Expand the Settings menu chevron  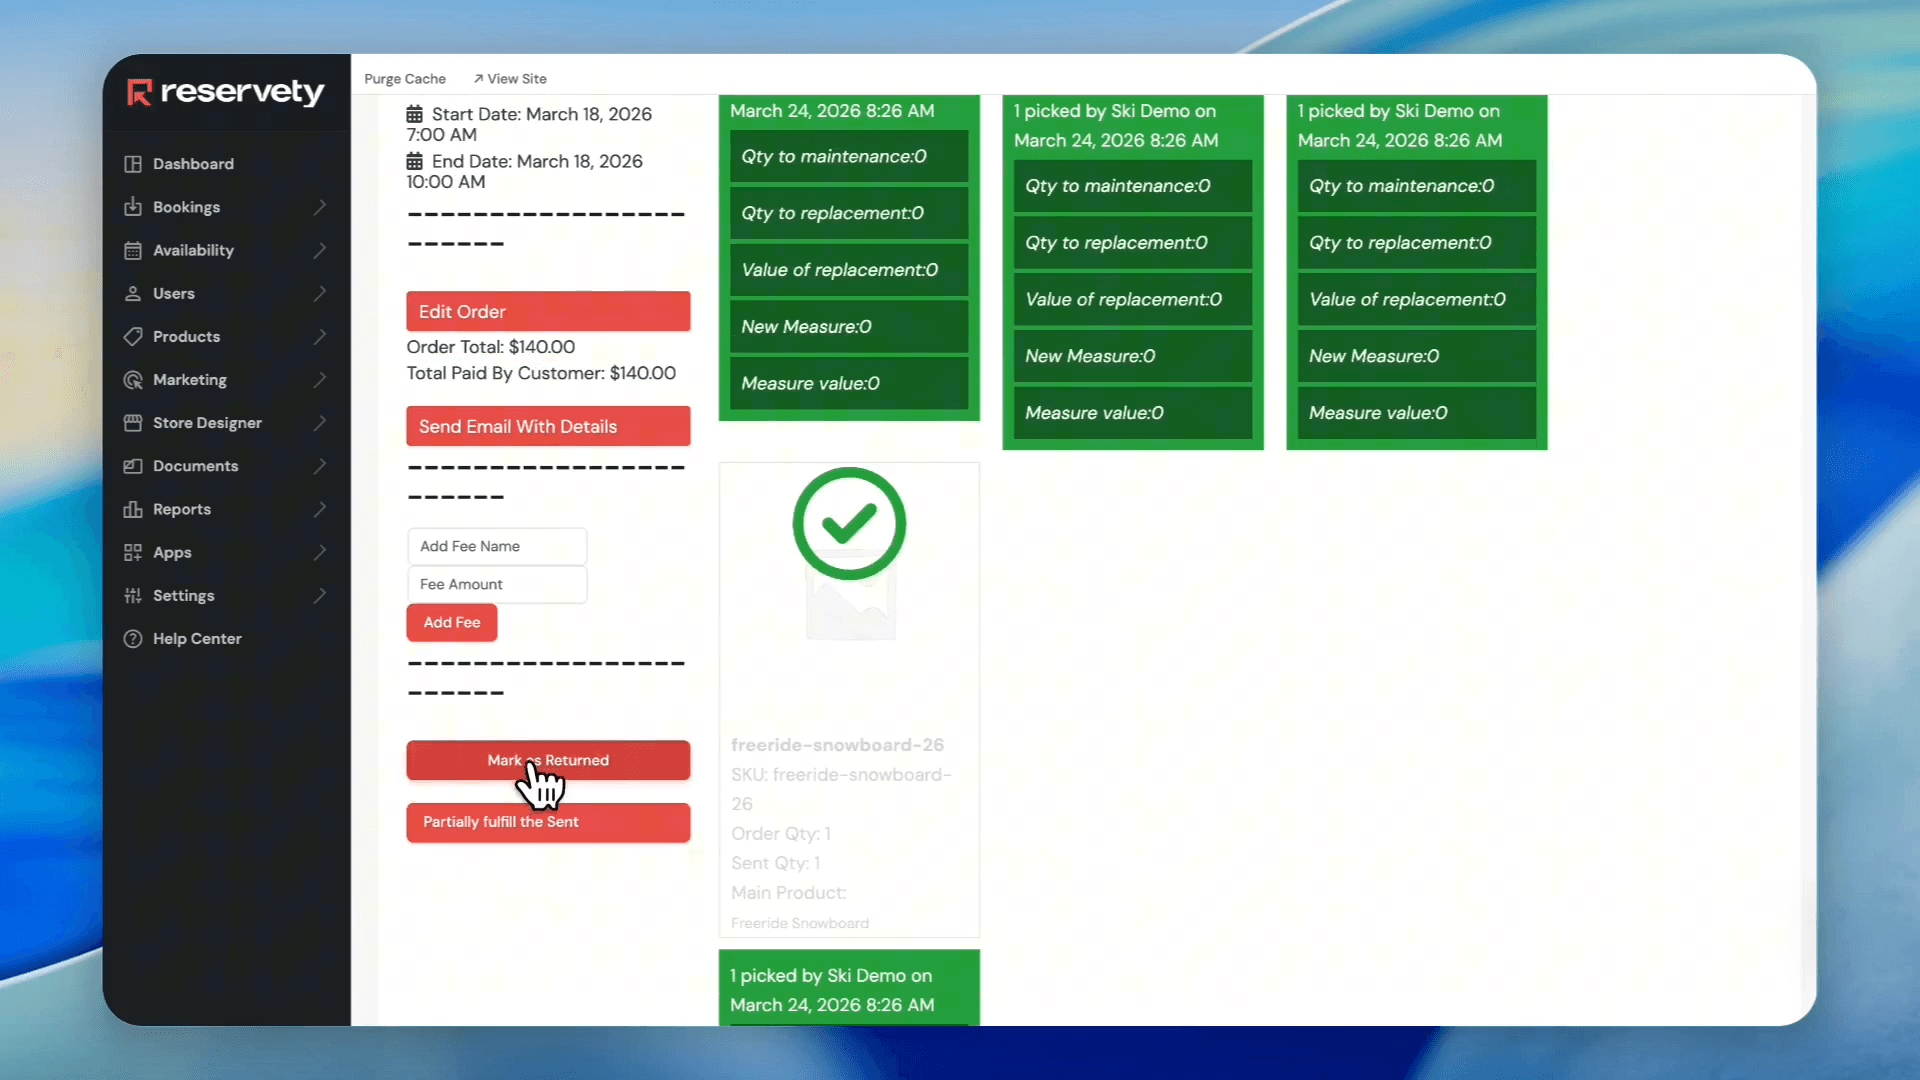click(x=320, y=595)
